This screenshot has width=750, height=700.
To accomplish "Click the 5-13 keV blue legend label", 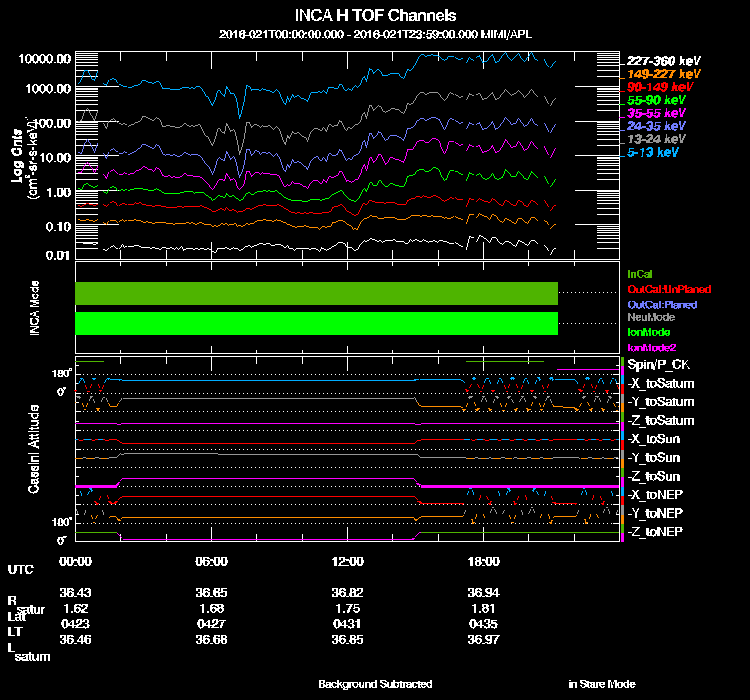I will click(x=654, y=152).
